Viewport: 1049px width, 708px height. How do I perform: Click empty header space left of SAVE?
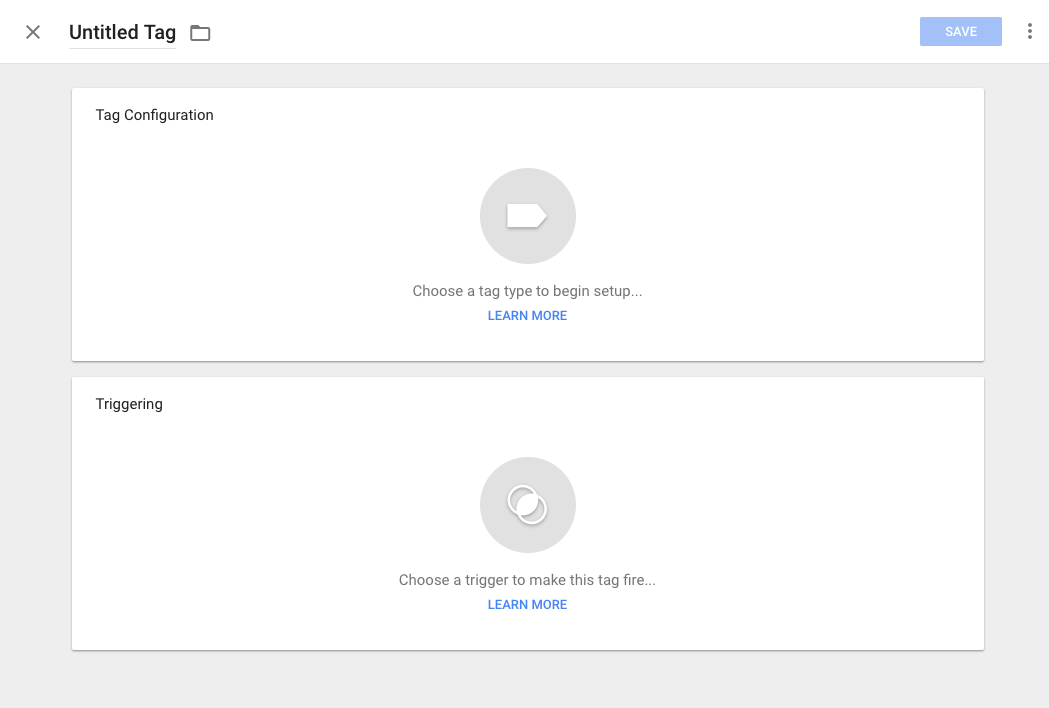tap(600, 32)
